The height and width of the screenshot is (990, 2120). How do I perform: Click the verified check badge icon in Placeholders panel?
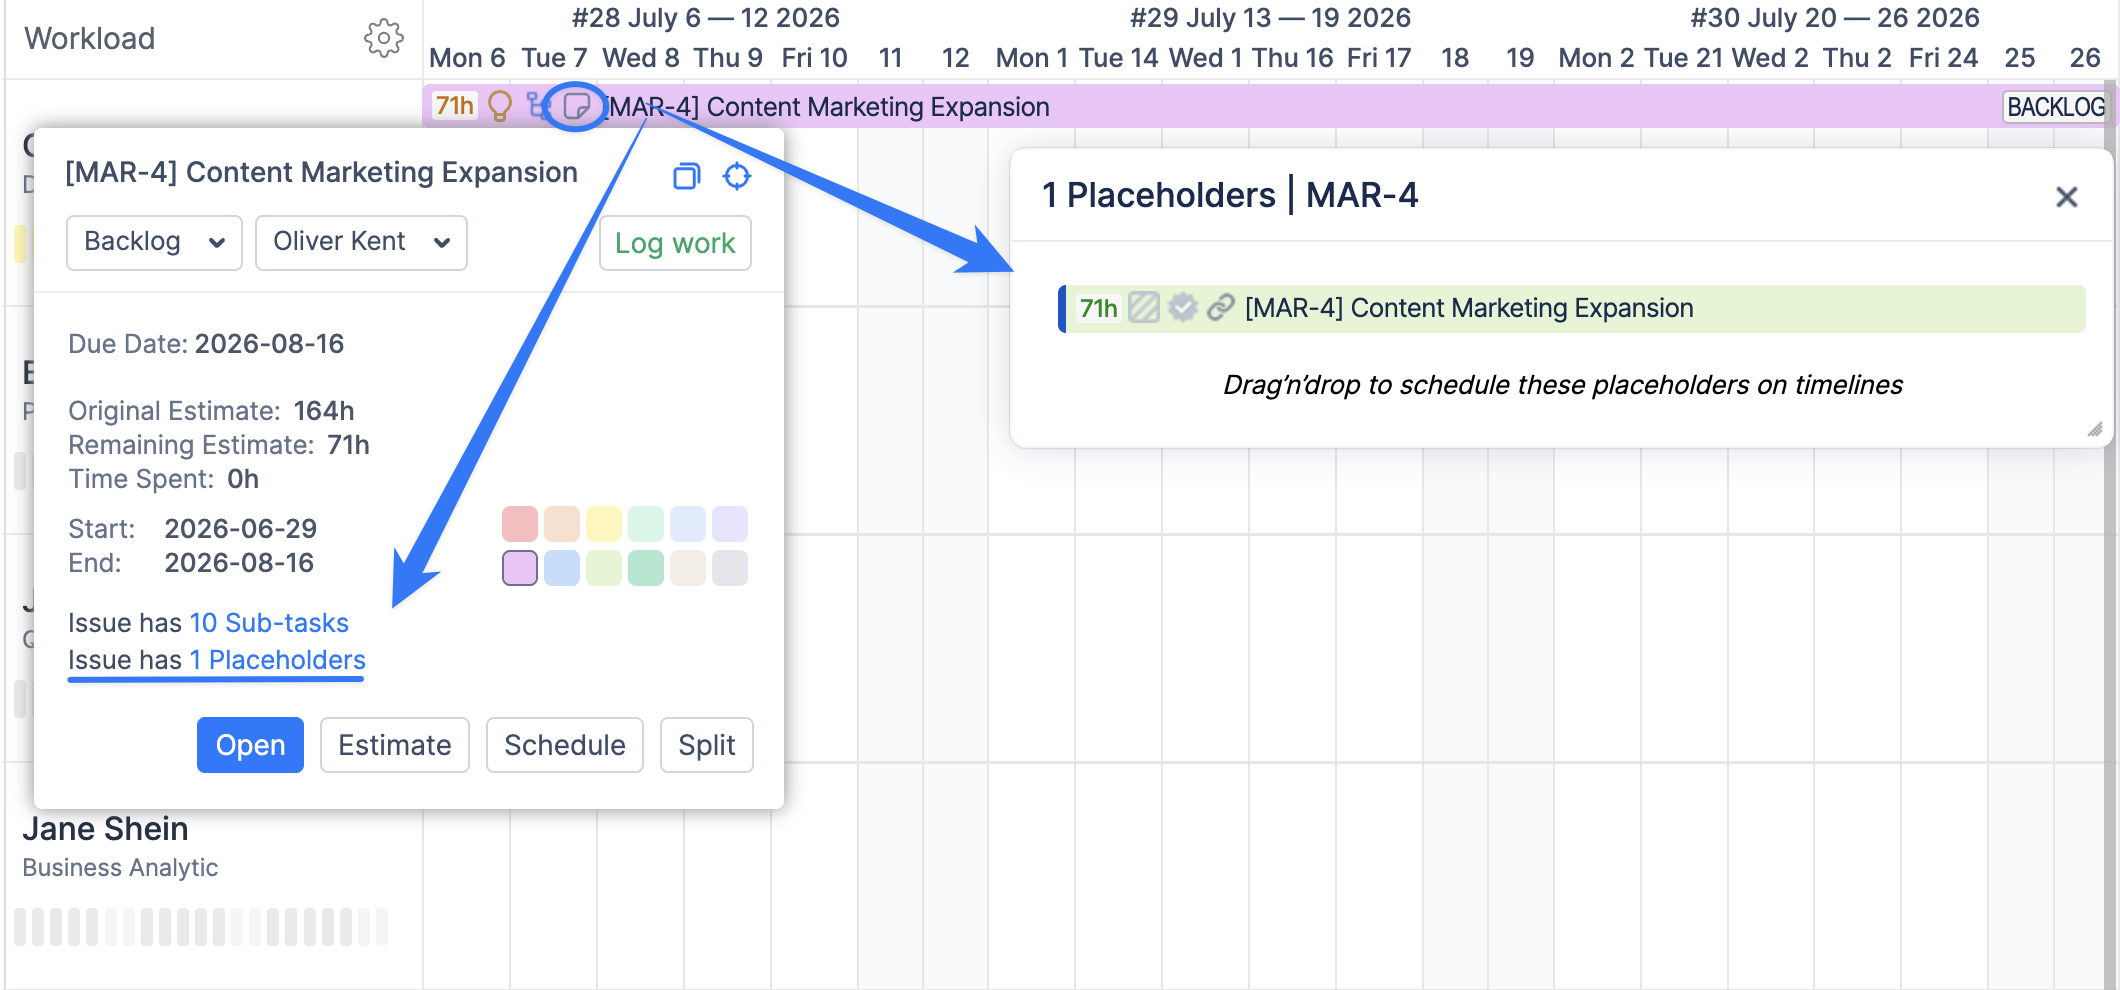tap(1183, 307)
